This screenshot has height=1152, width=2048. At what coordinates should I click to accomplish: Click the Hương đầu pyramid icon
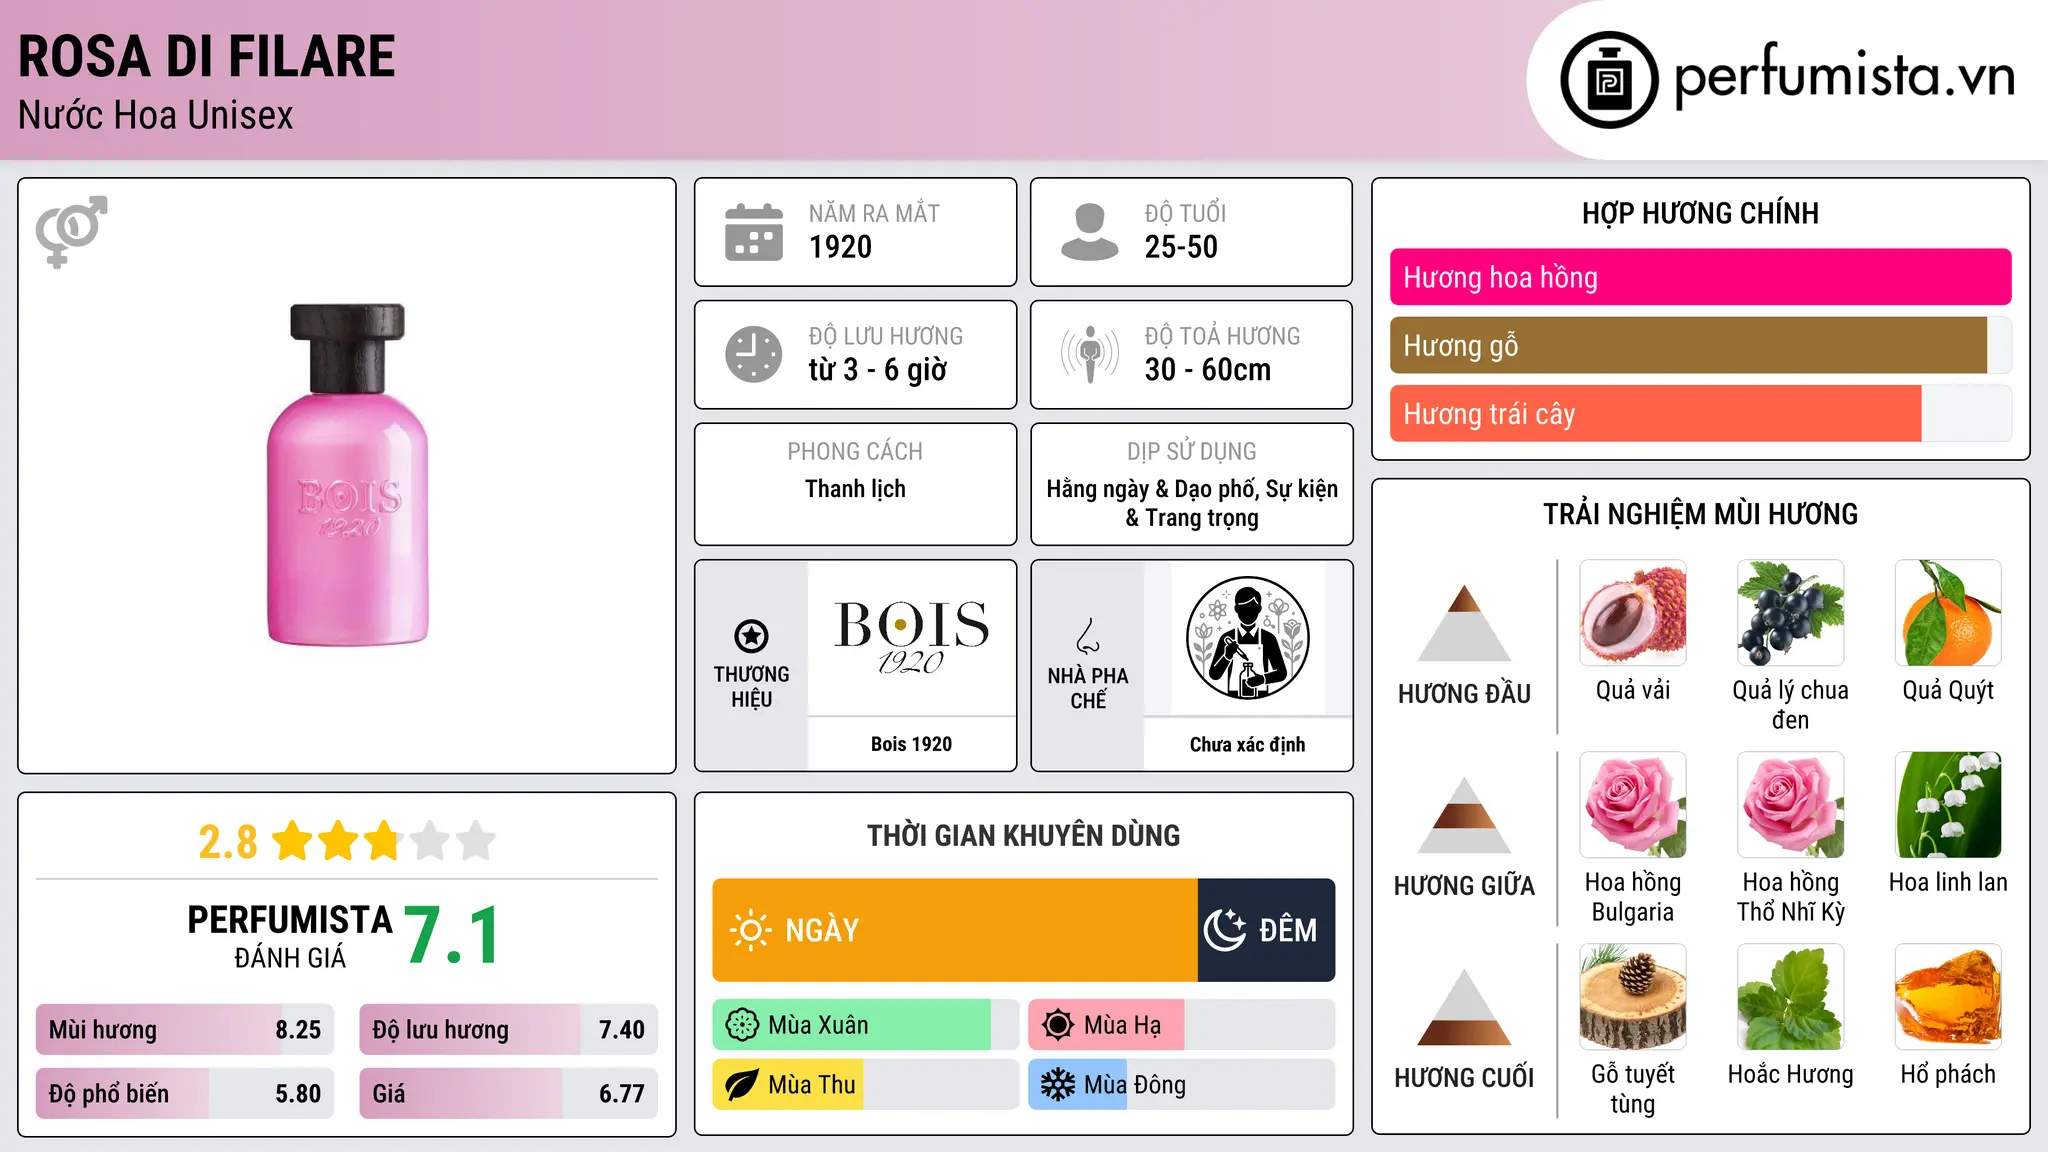tap(1464, 623)
